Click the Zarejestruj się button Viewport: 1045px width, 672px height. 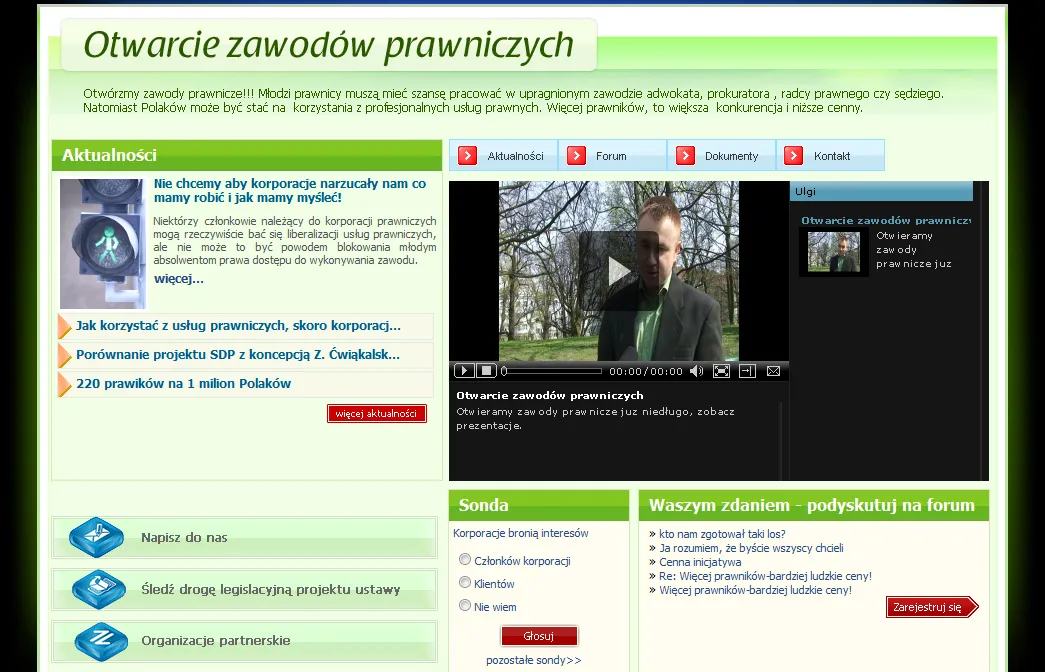click(x=932, y=607)
